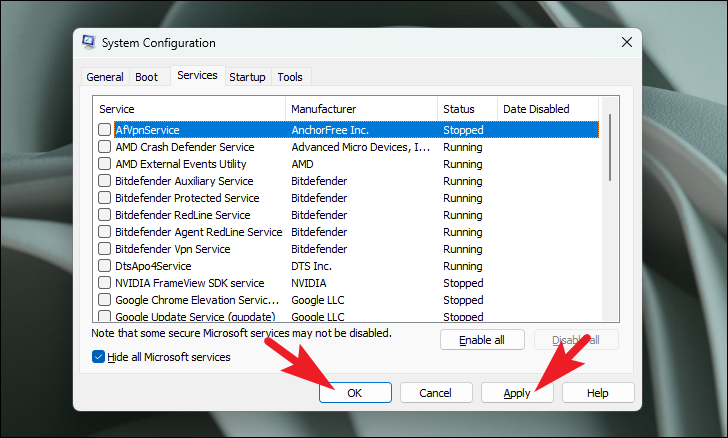Go to the Startup tab
The height and width of the screenshot is (438, 728).
(247, 77)
